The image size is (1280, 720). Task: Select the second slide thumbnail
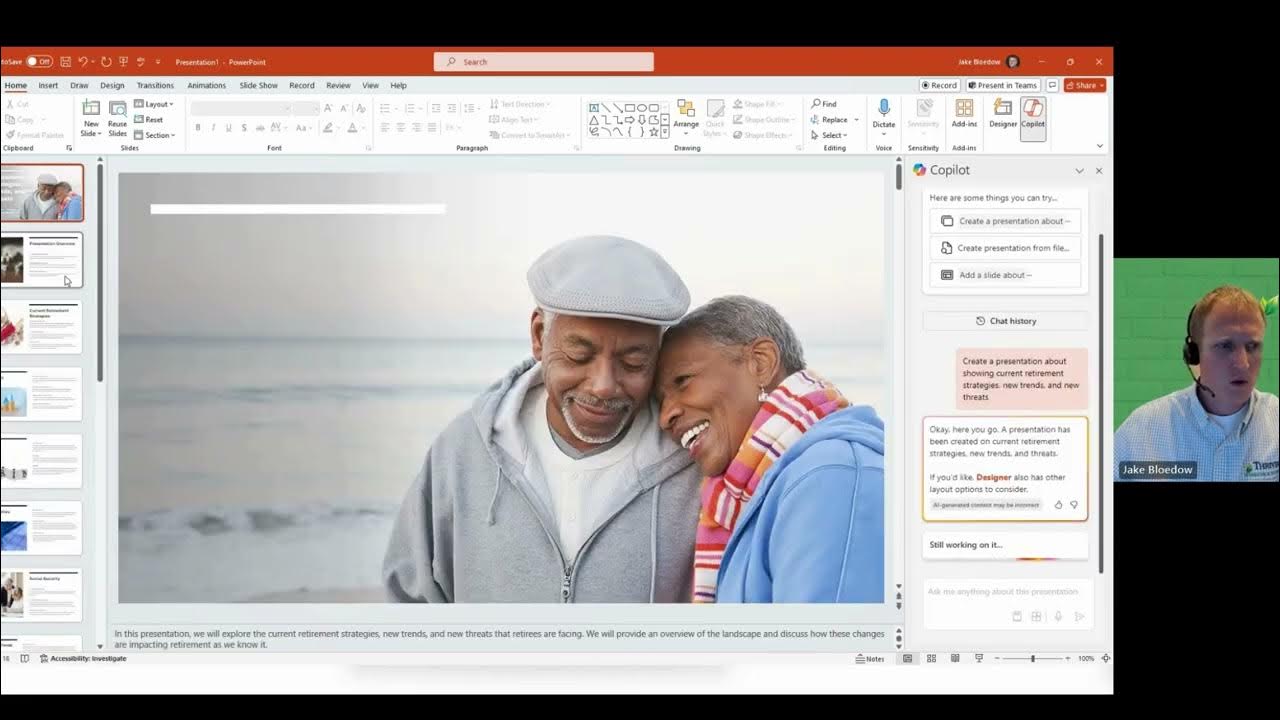tap(44, 259)
